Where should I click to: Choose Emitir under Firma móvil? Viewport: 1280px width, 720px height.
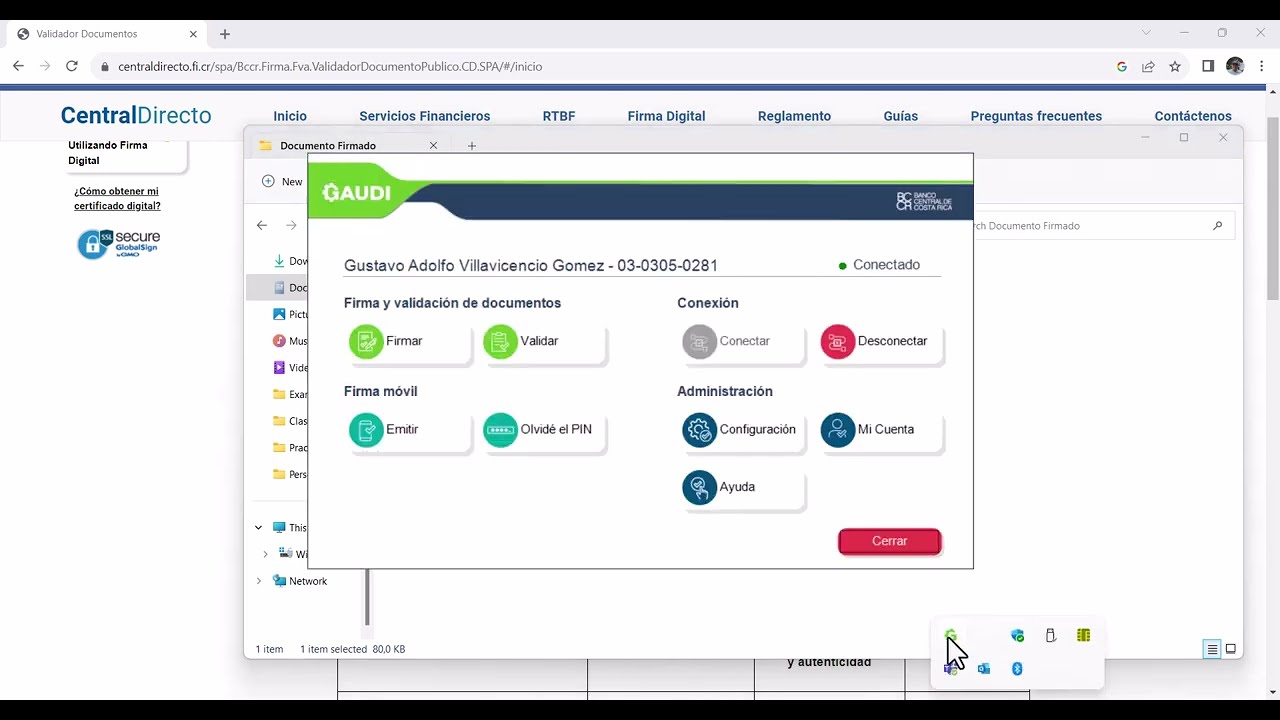coord(409,430)
